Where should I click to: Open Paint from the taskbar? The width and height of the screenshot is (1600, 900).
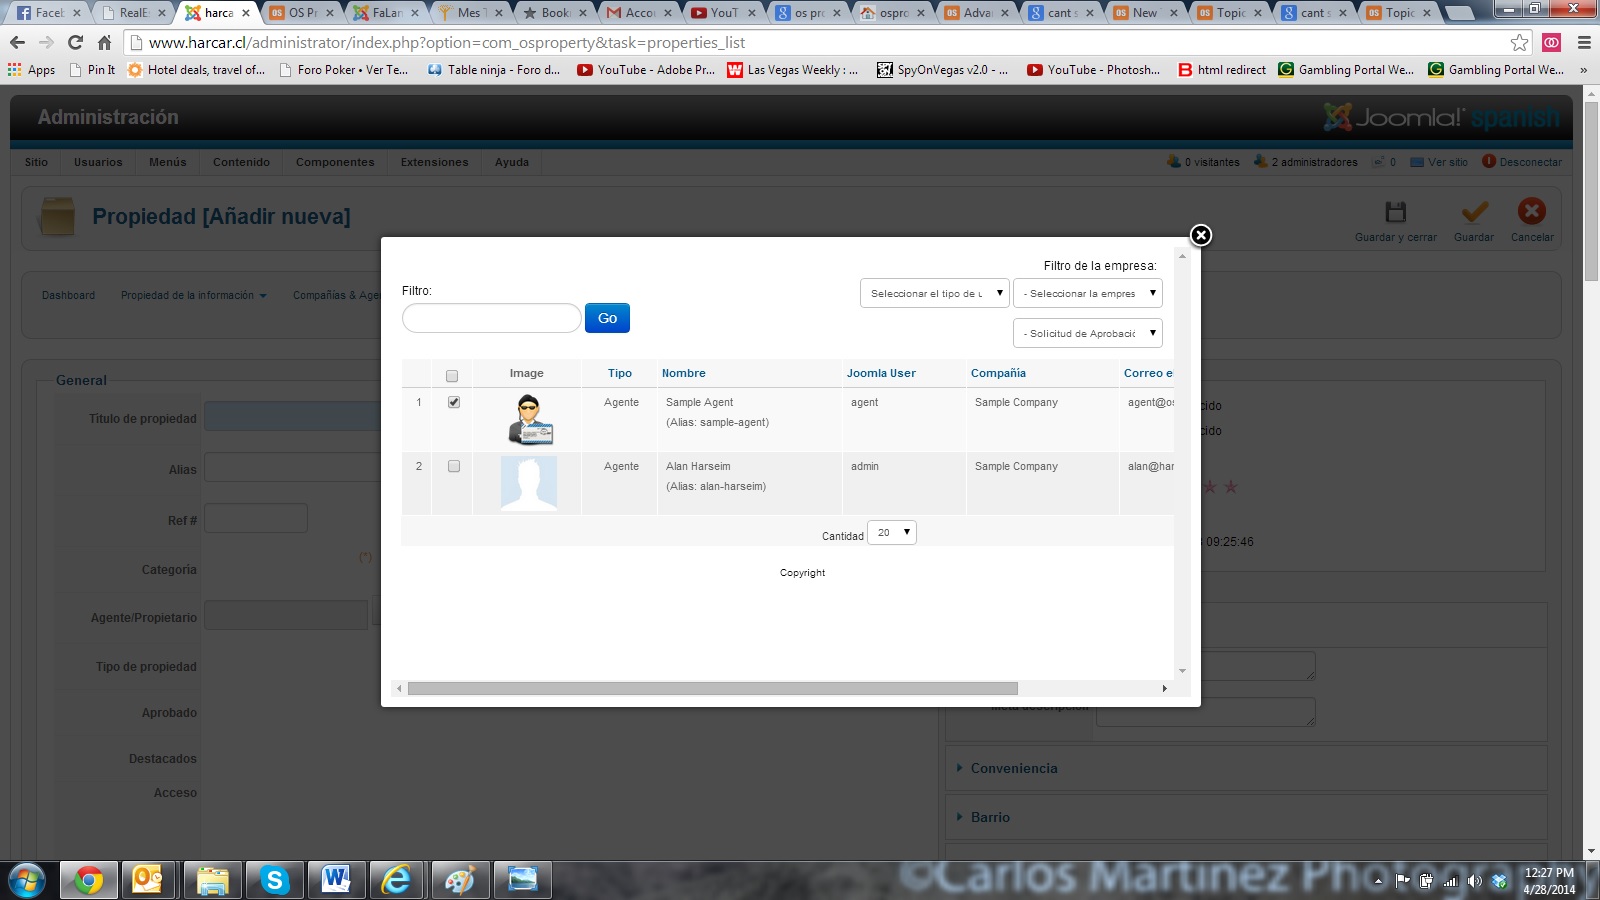[460, 880]
